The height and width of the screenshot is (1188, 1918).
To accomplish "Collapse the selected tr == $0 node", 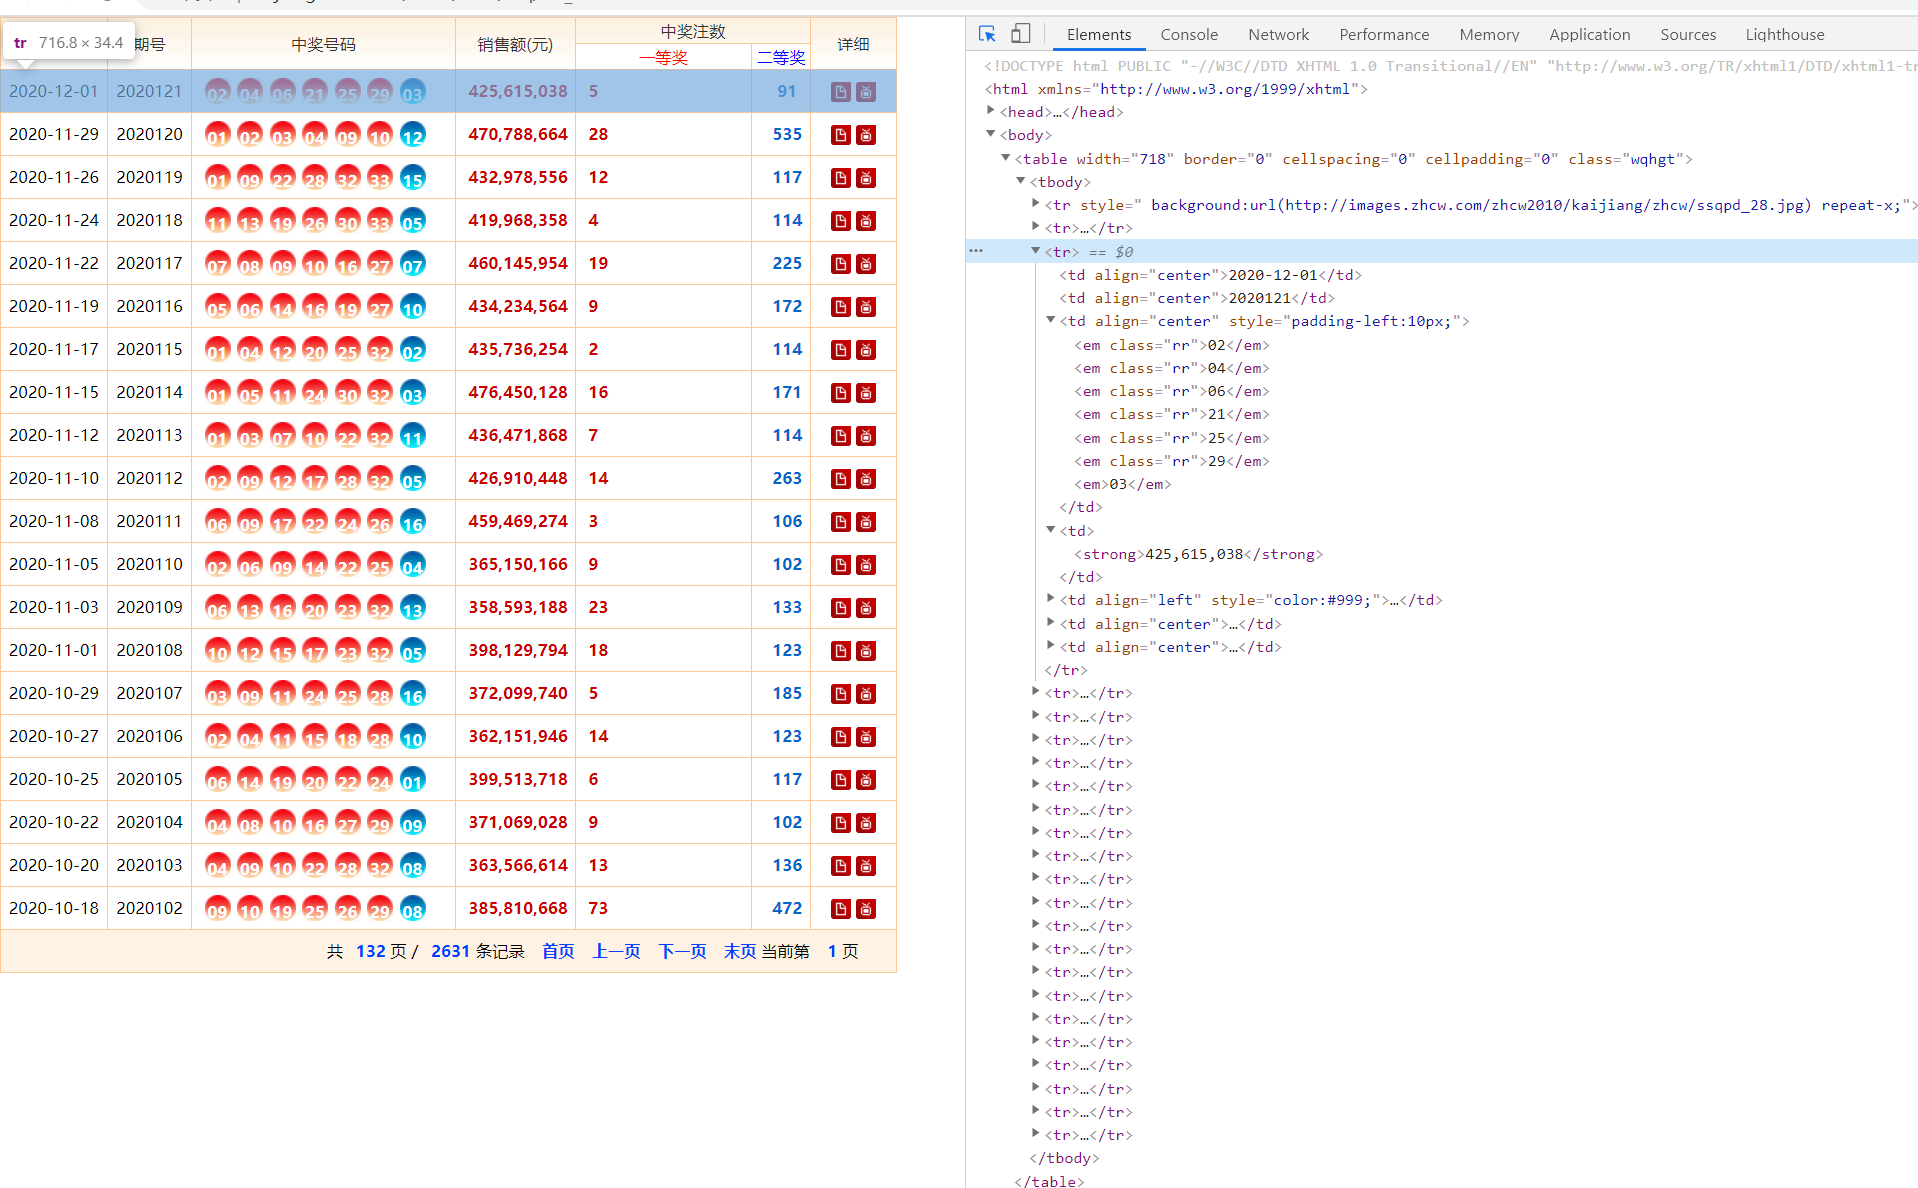I will [1036, 251].
